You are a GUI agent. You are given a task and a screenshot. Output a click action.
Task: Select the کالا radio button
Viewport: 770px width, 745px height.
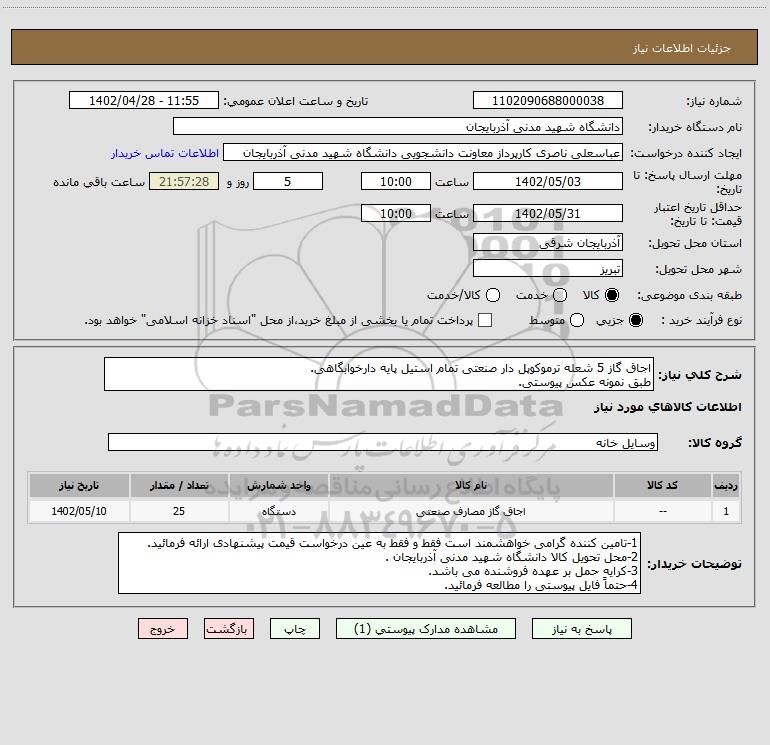pyautogui.click(x=612, y=295)
